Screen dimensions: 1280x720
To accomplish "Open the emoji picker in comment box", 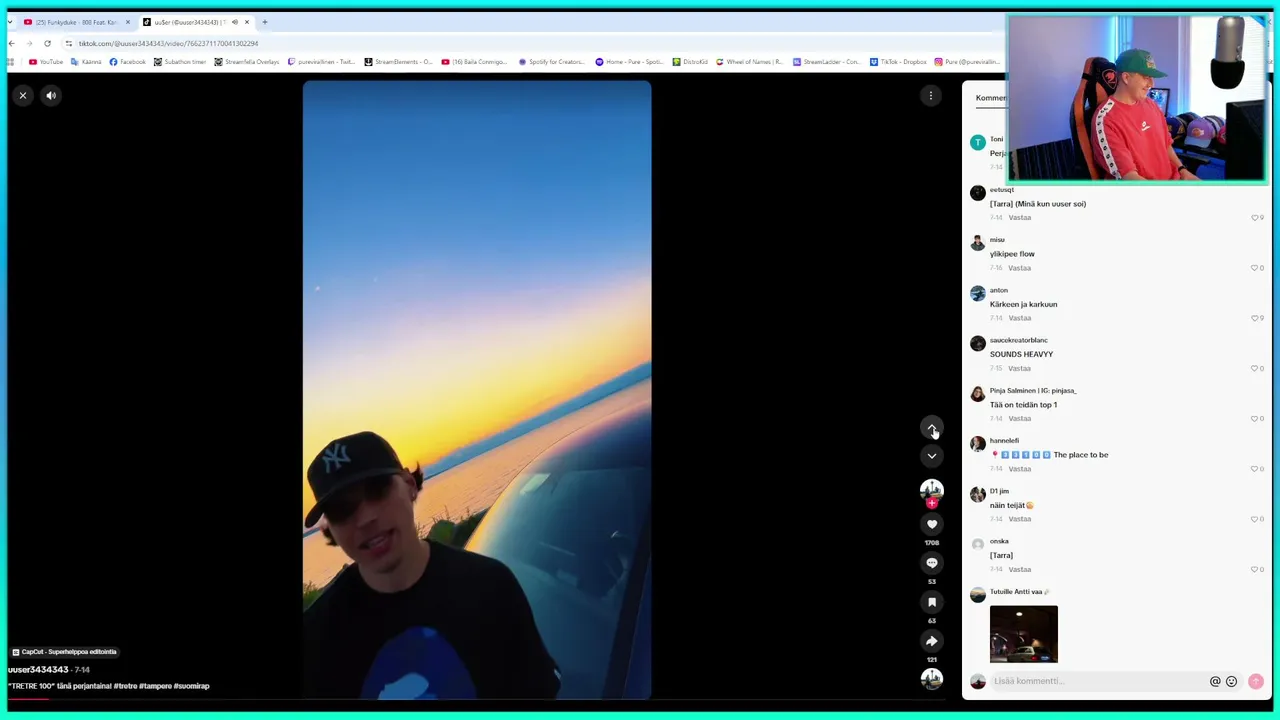I will [1231, 681].
